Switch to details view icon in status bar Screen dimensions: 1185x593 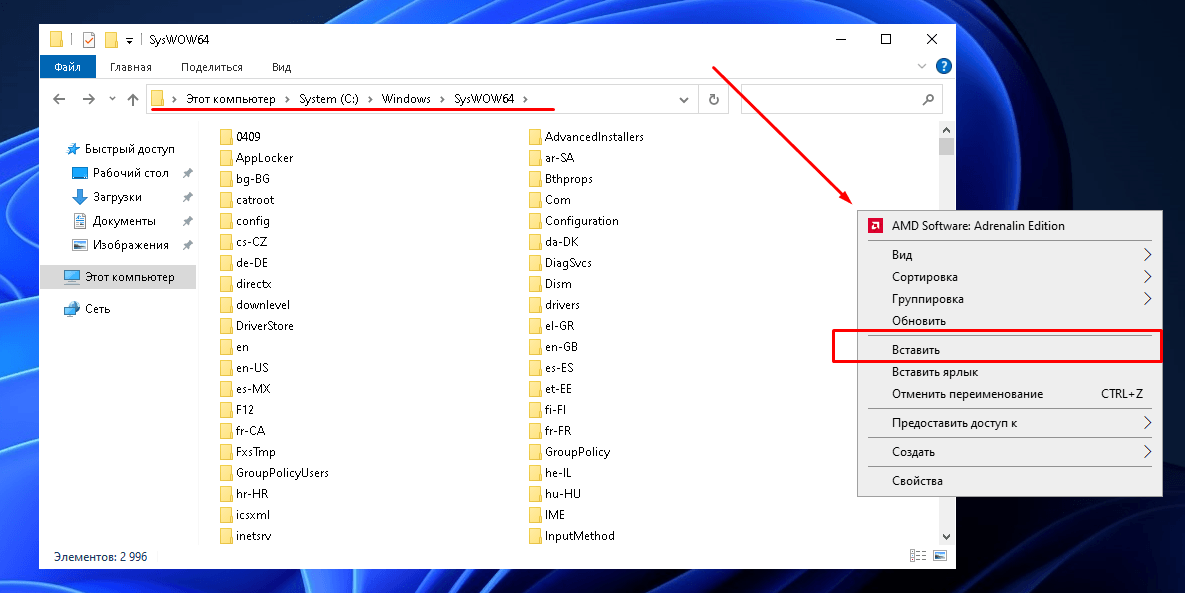tap(917, 556)
